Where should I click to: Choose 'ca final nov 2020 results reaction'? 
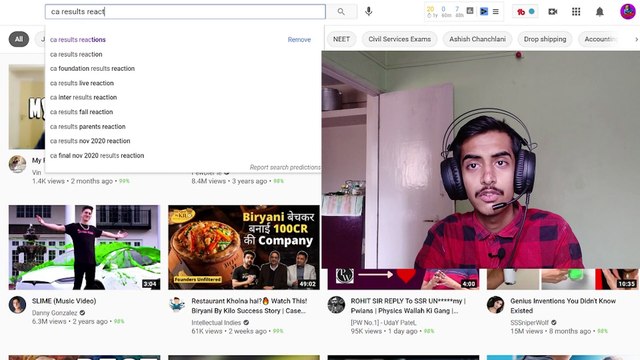(97, 156)
